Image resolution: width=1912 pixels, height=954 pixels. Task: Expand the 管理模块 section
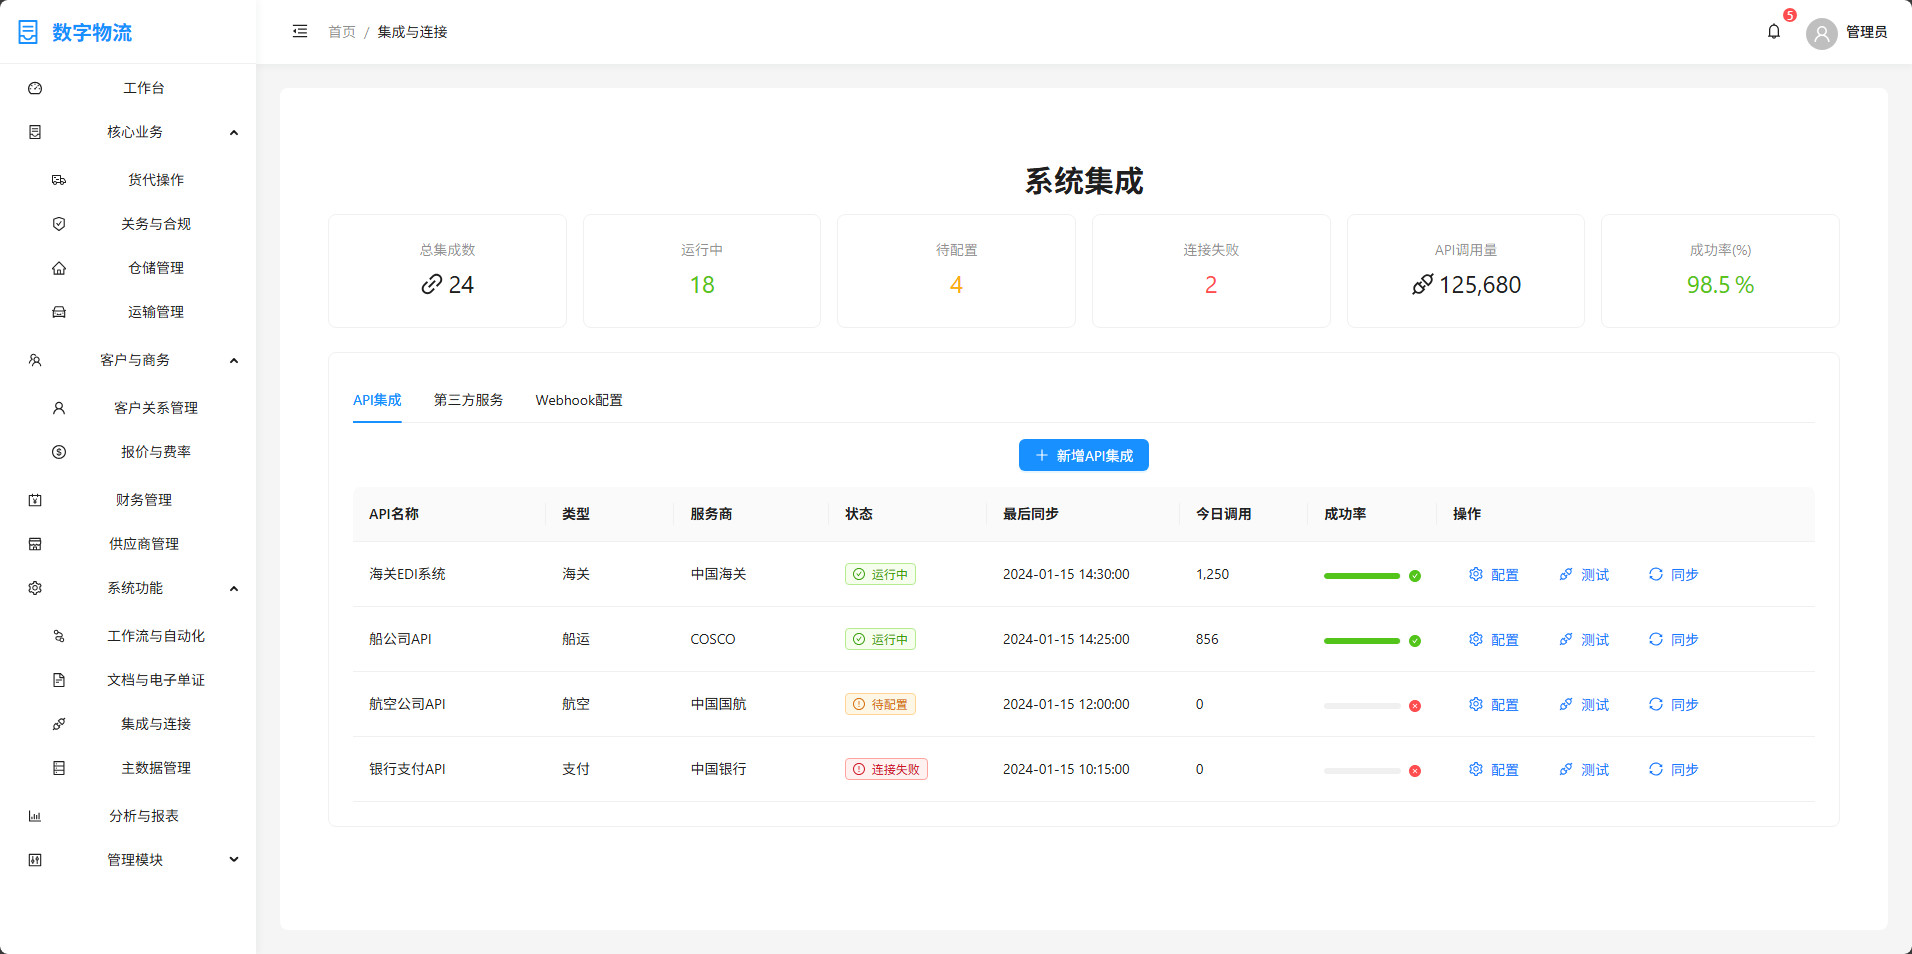234,859
